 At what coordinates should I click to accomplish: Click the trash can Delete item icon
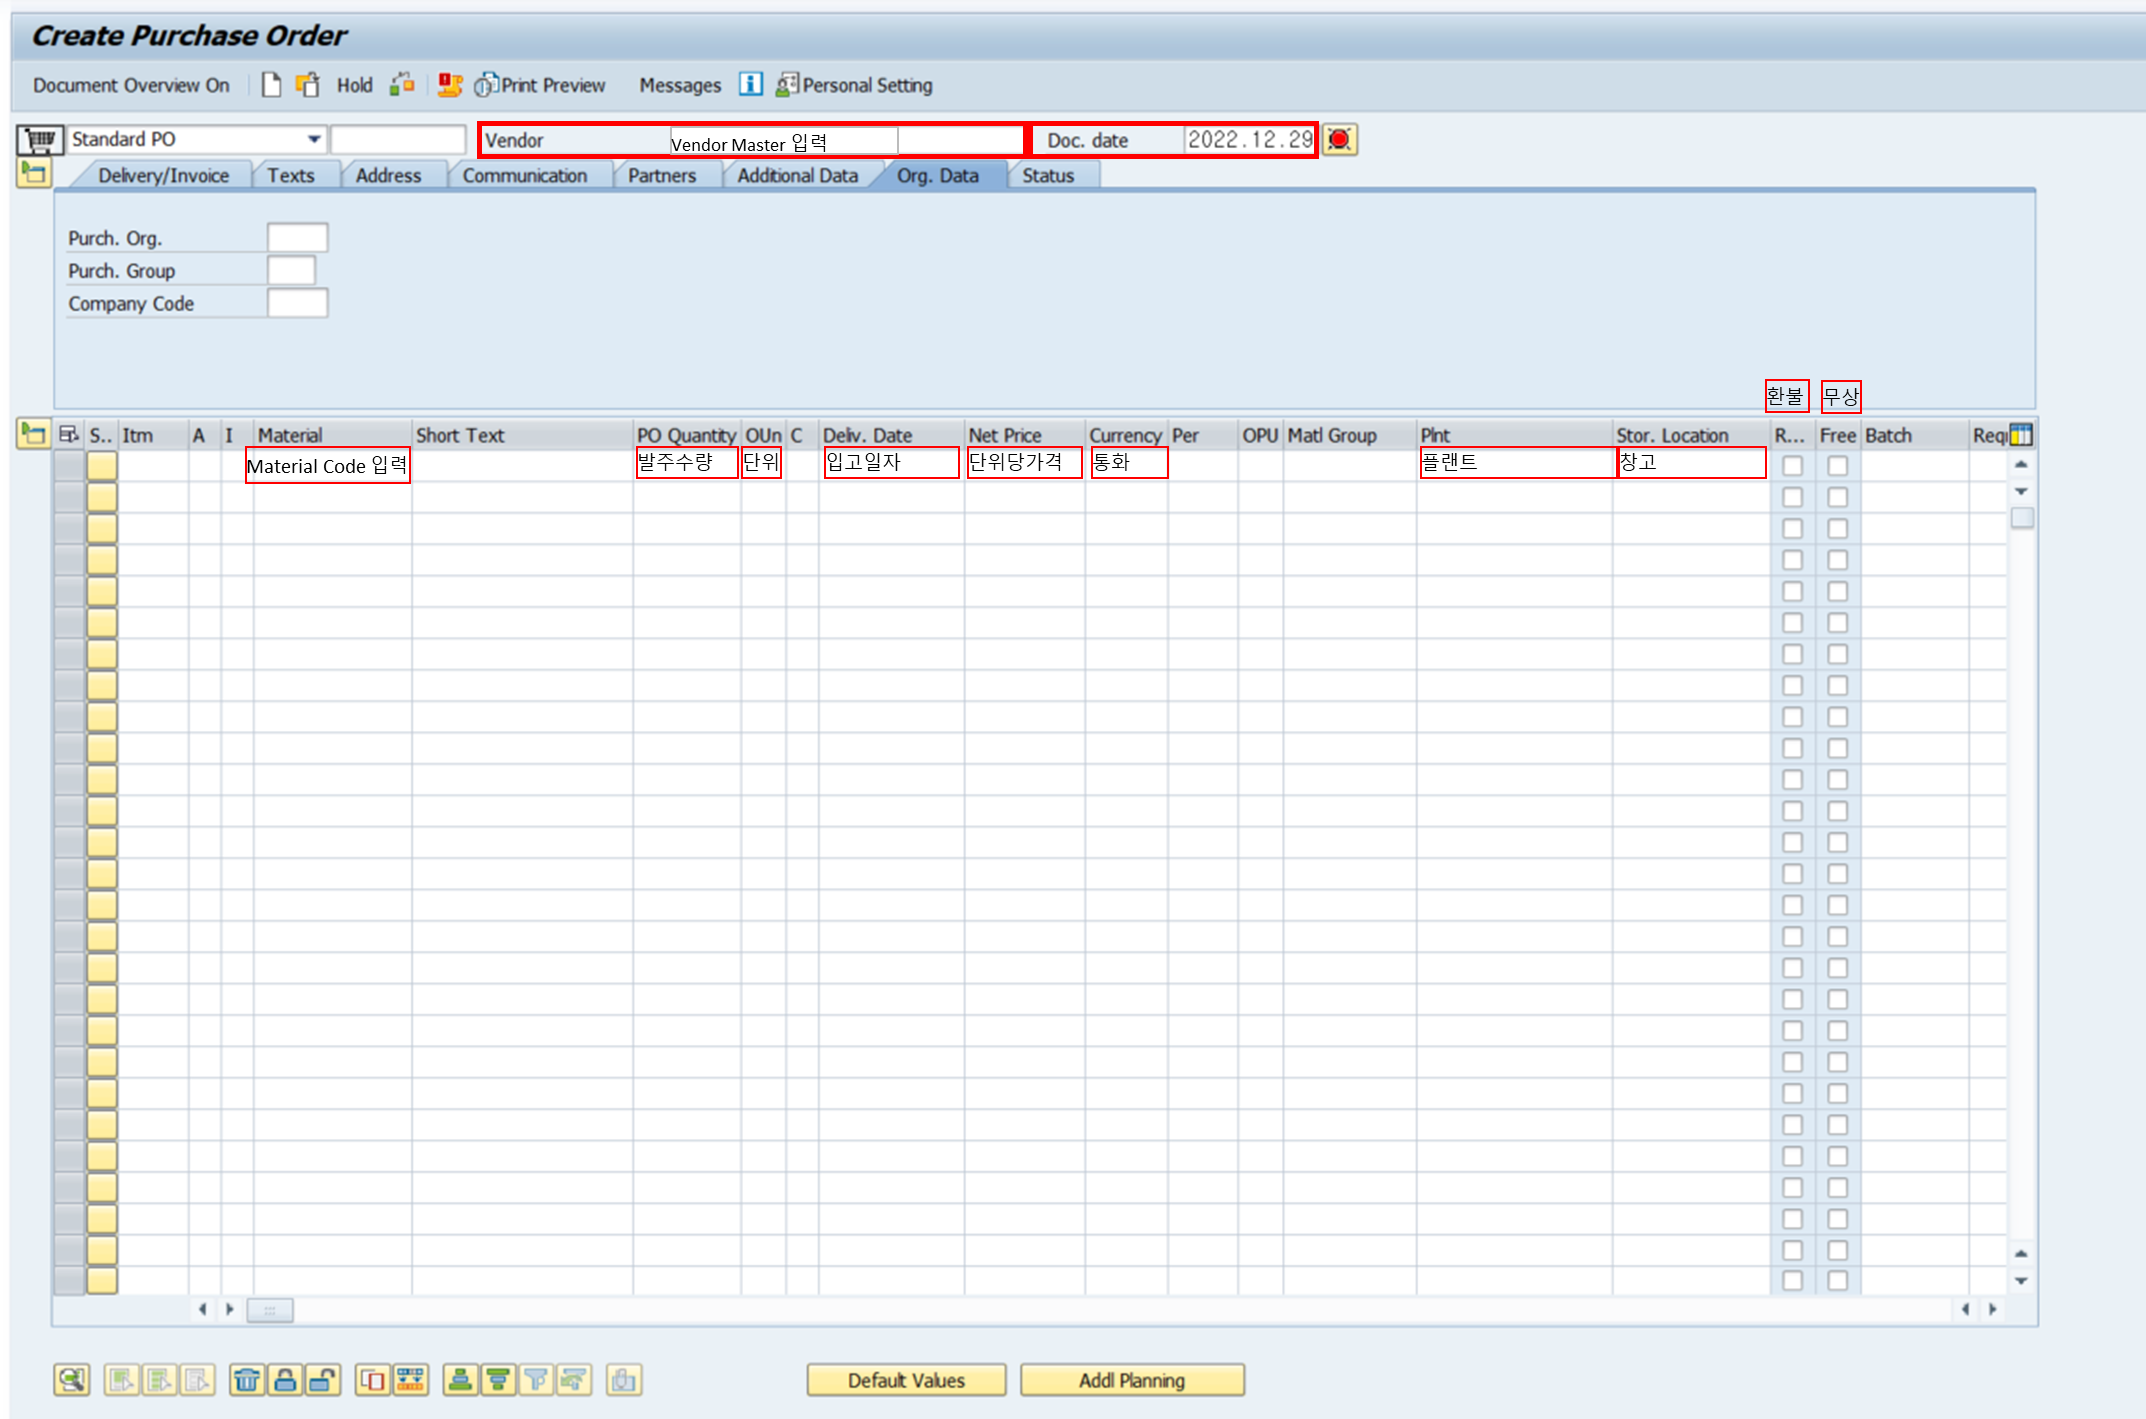click(246, 1380)
